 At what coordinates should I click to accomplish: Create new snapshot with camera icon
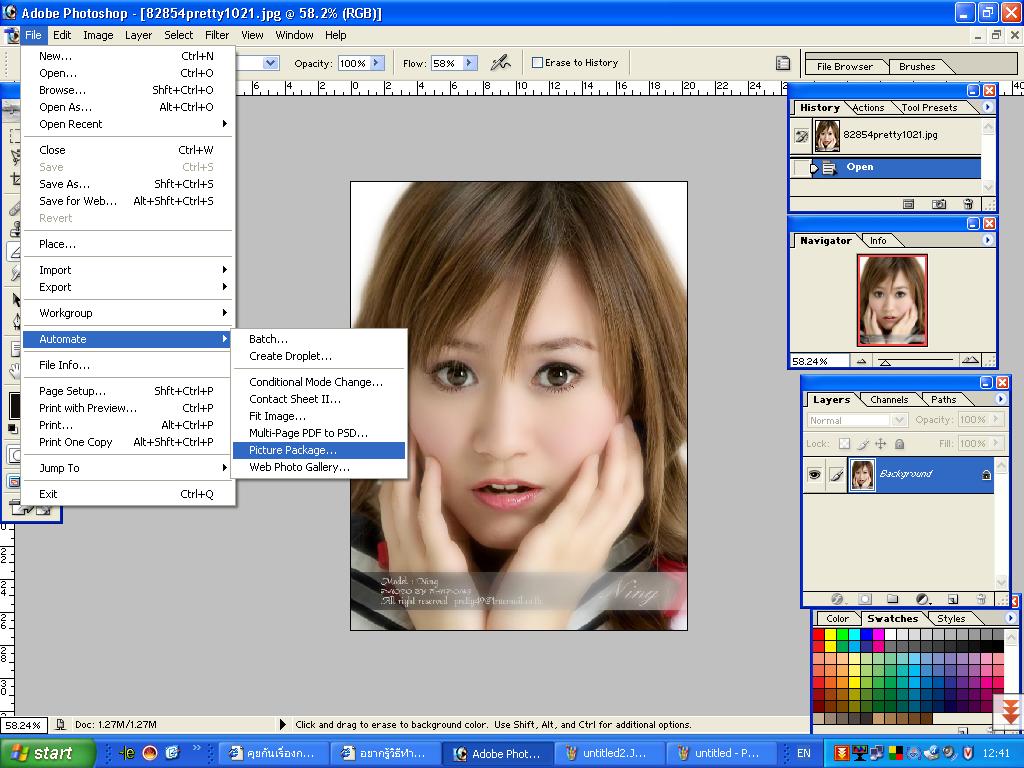938,204
